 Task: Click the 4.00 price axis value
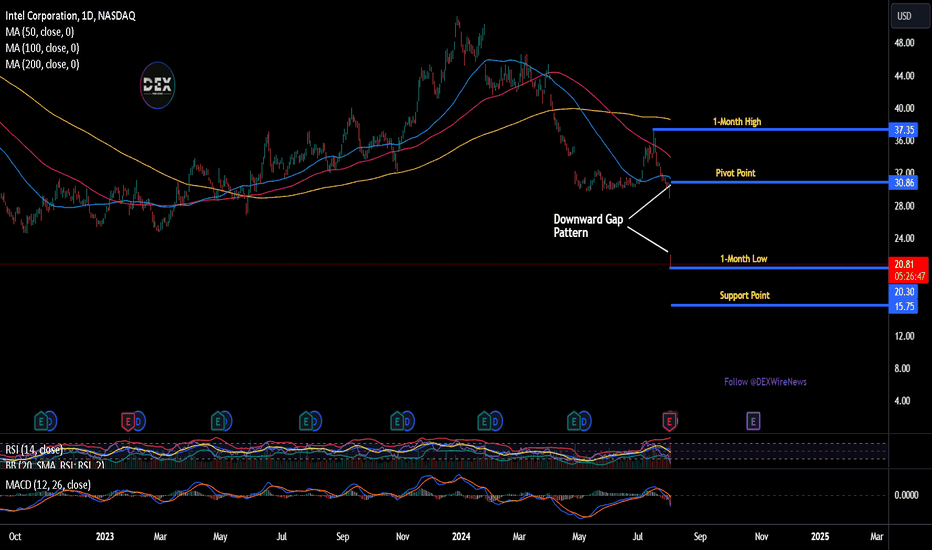(x=902, y=401)
